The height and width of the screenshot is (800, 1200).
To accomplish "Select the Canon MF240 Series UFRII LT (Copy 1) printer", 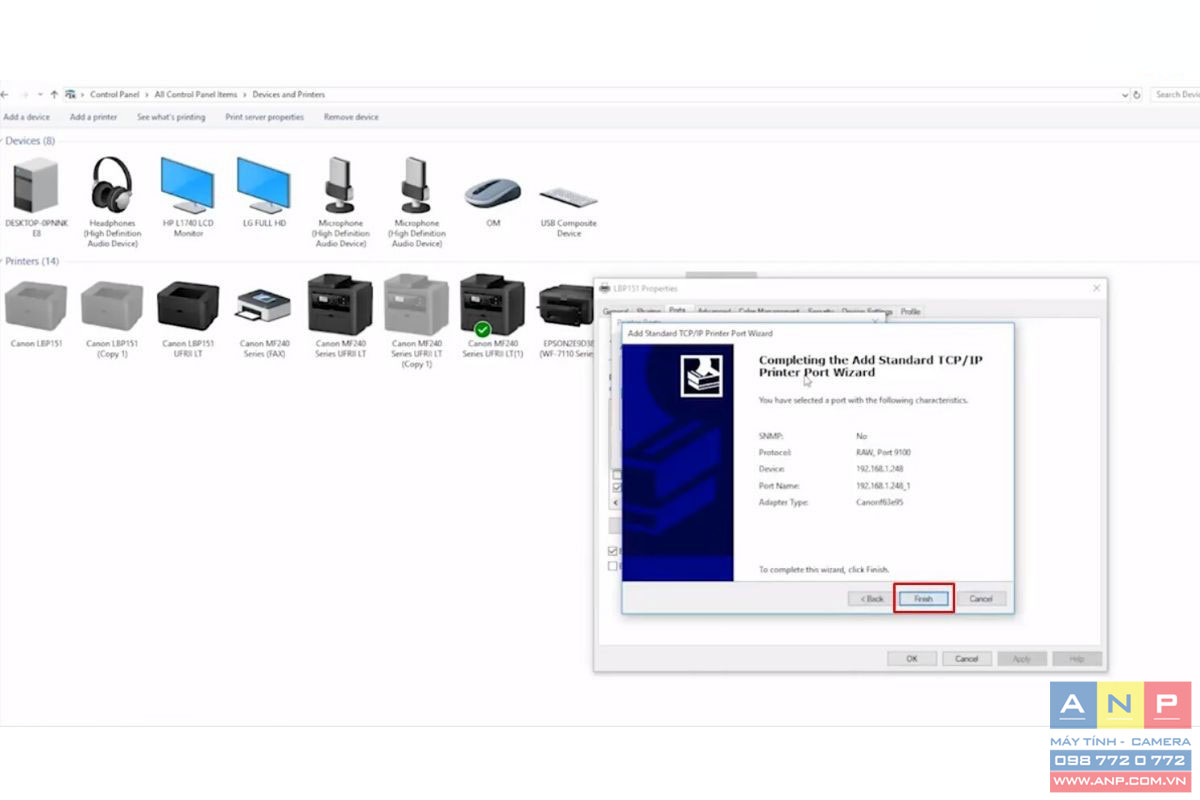I will [416, 305].
